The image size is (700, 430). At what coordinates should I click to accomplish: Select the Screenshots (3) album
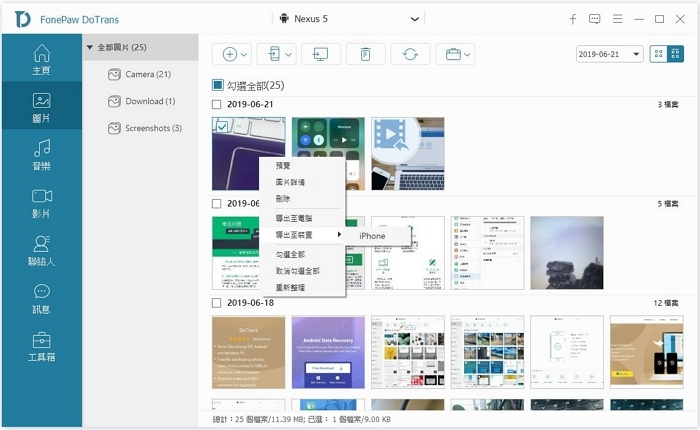click(145, 128)
